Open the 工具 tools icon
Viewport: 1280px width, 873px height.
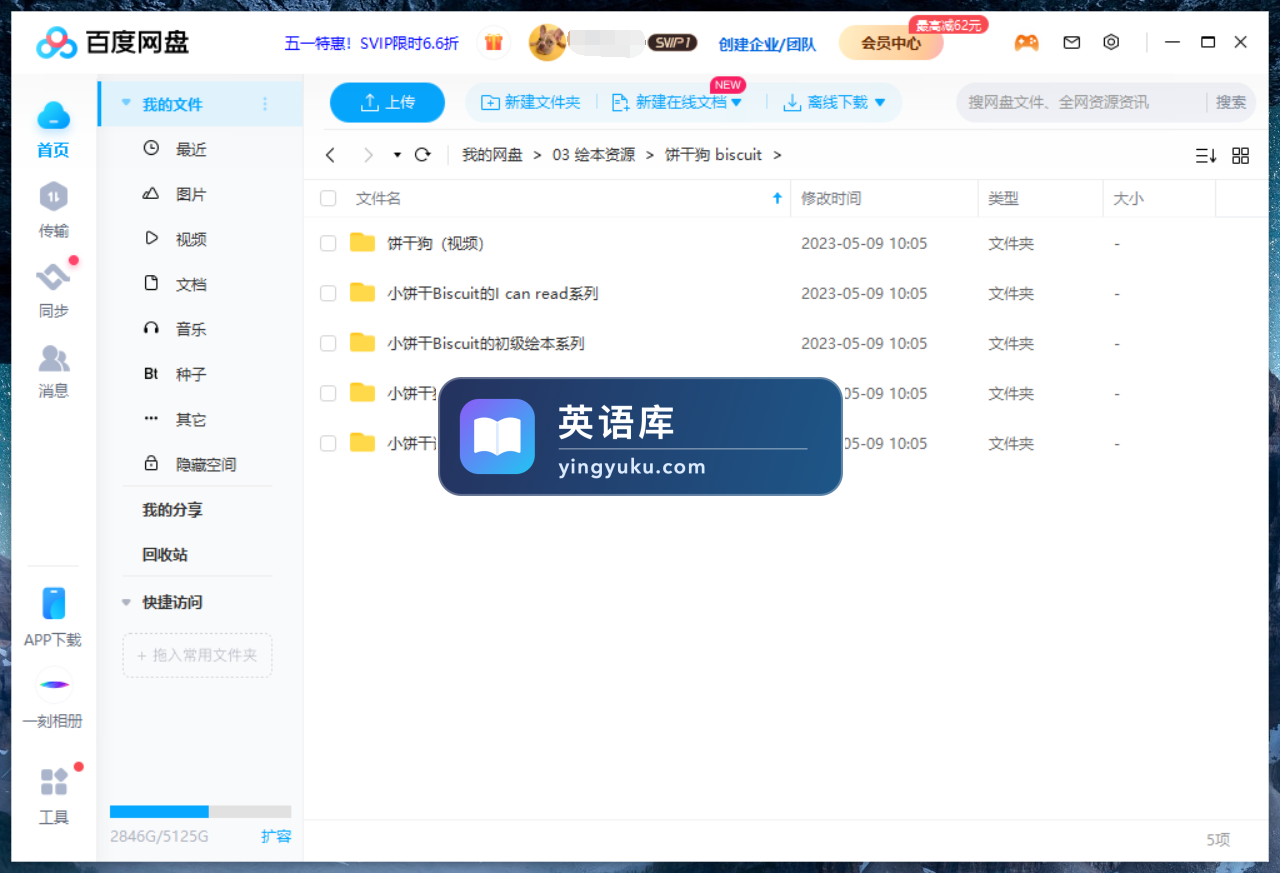54,781
